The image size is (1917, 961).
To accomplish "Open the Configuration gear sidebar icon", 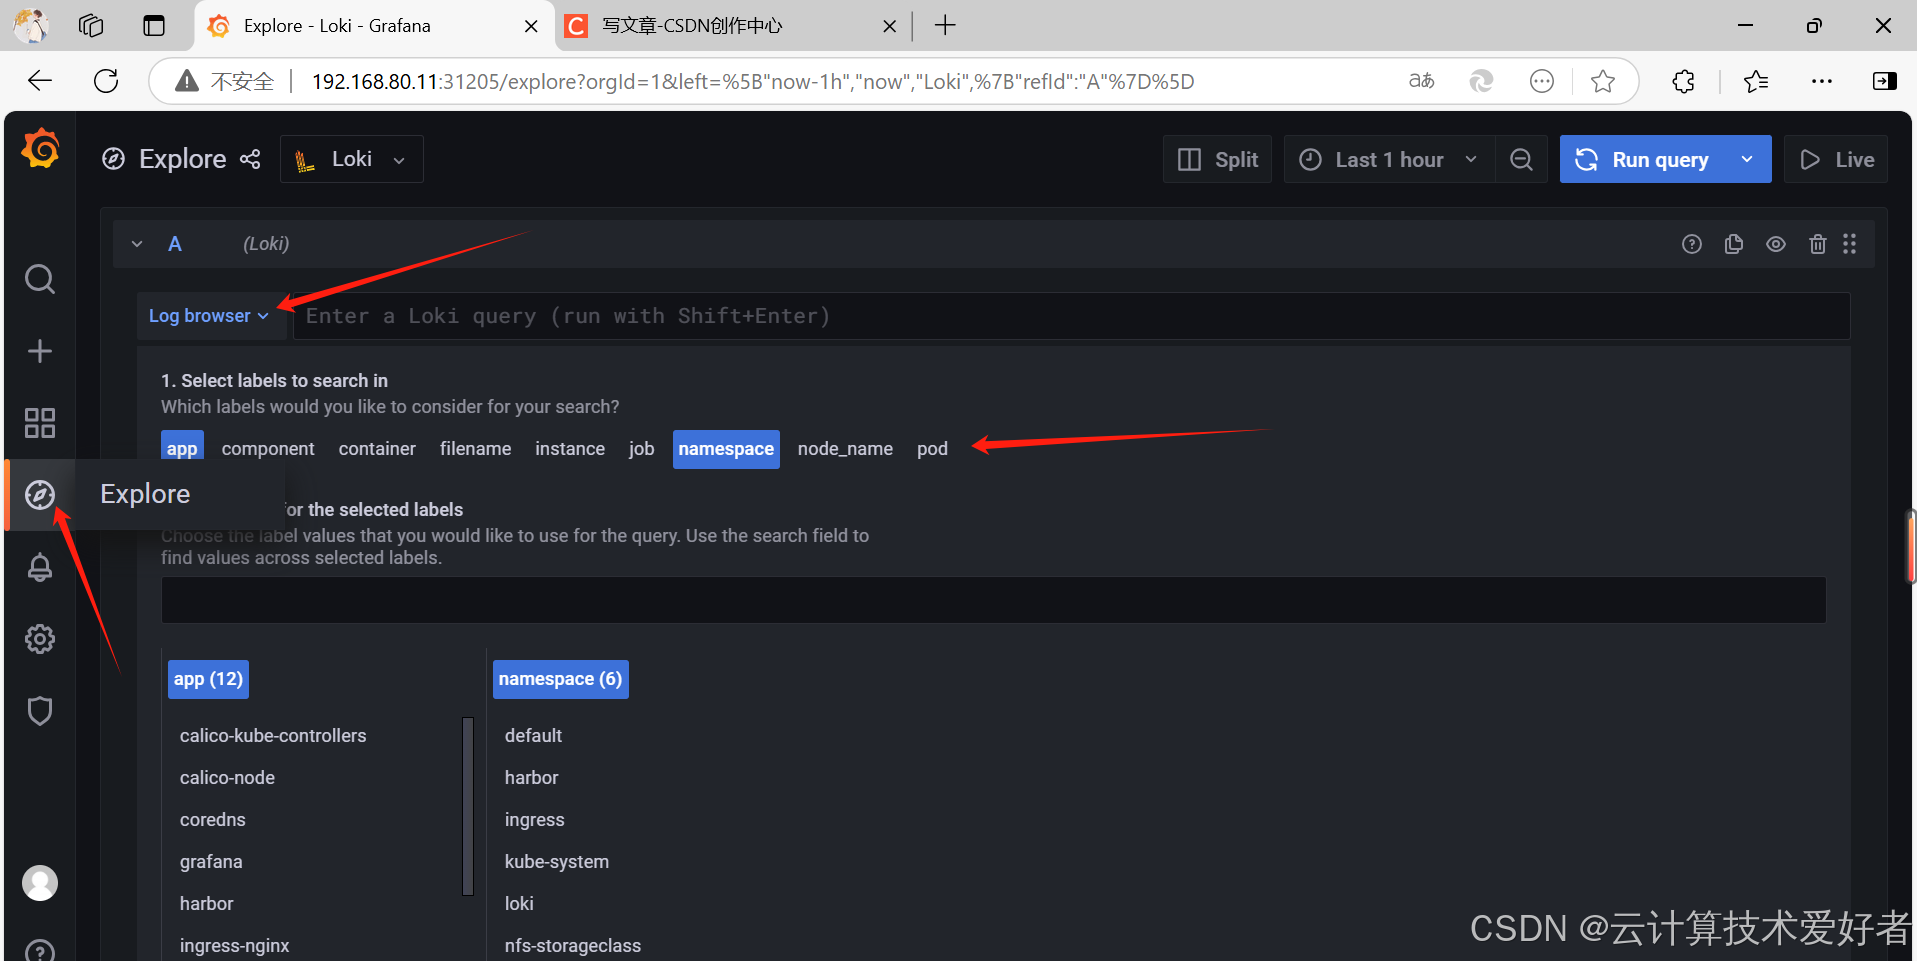I will [x=40, y=639].
